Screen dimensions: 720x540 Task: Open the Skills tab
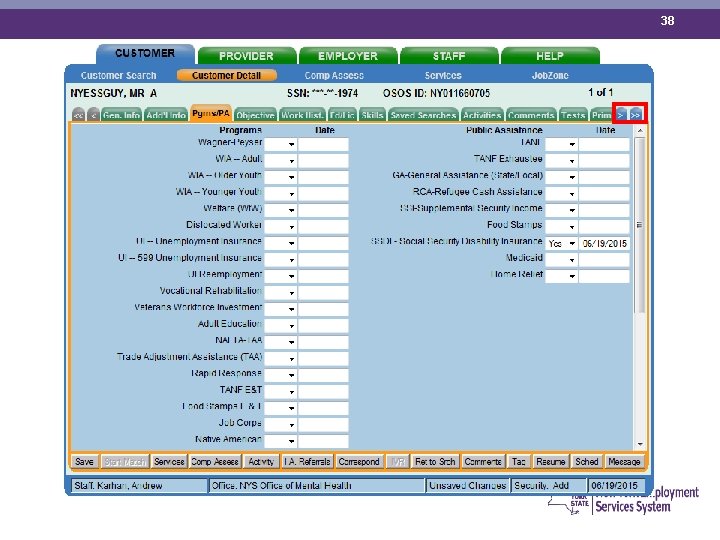pyautogui.click(x=372, y=115)
